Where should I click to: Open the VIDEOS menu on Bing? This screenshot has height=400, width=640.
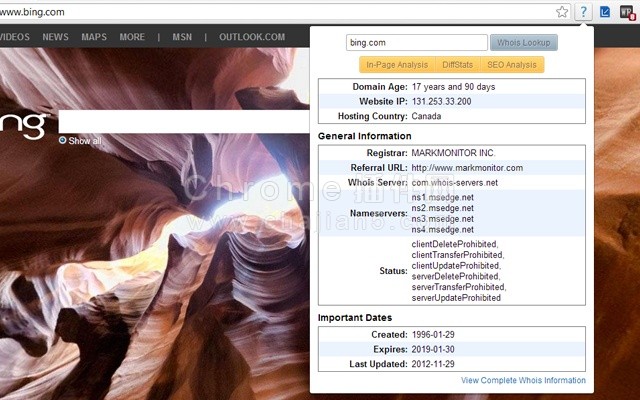tap(15, 37)
